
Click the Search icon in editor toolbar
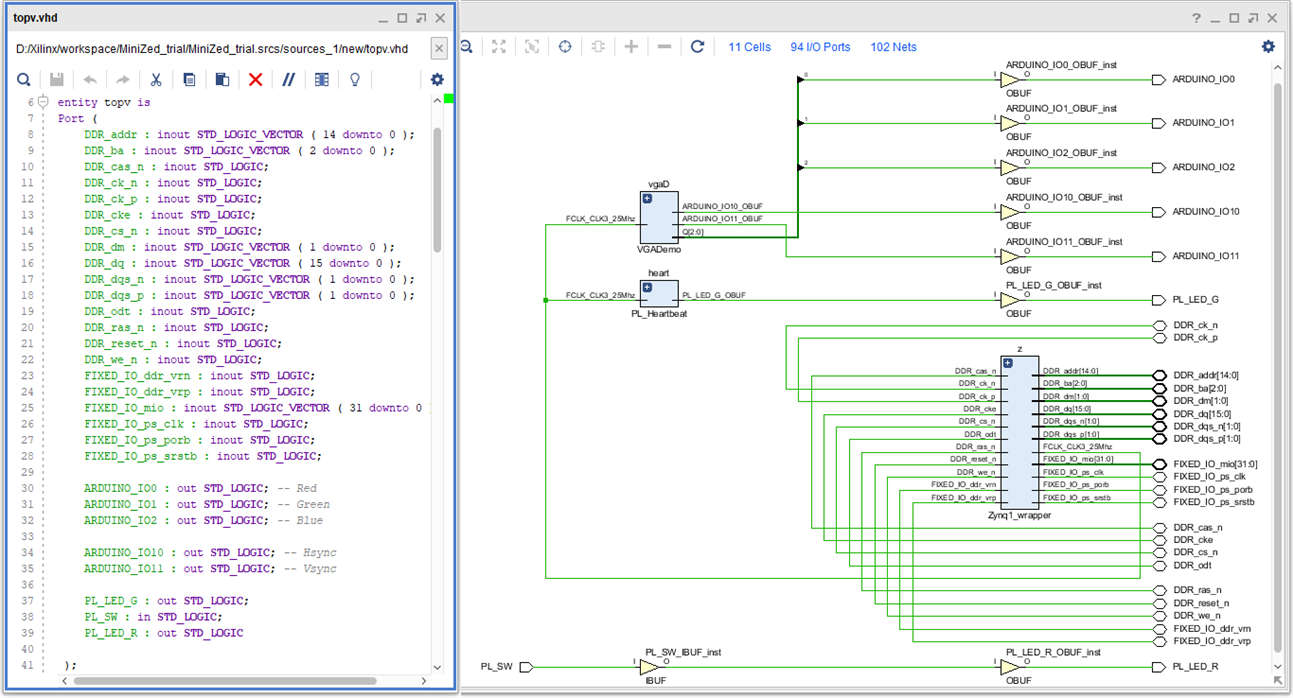[24, 80]
